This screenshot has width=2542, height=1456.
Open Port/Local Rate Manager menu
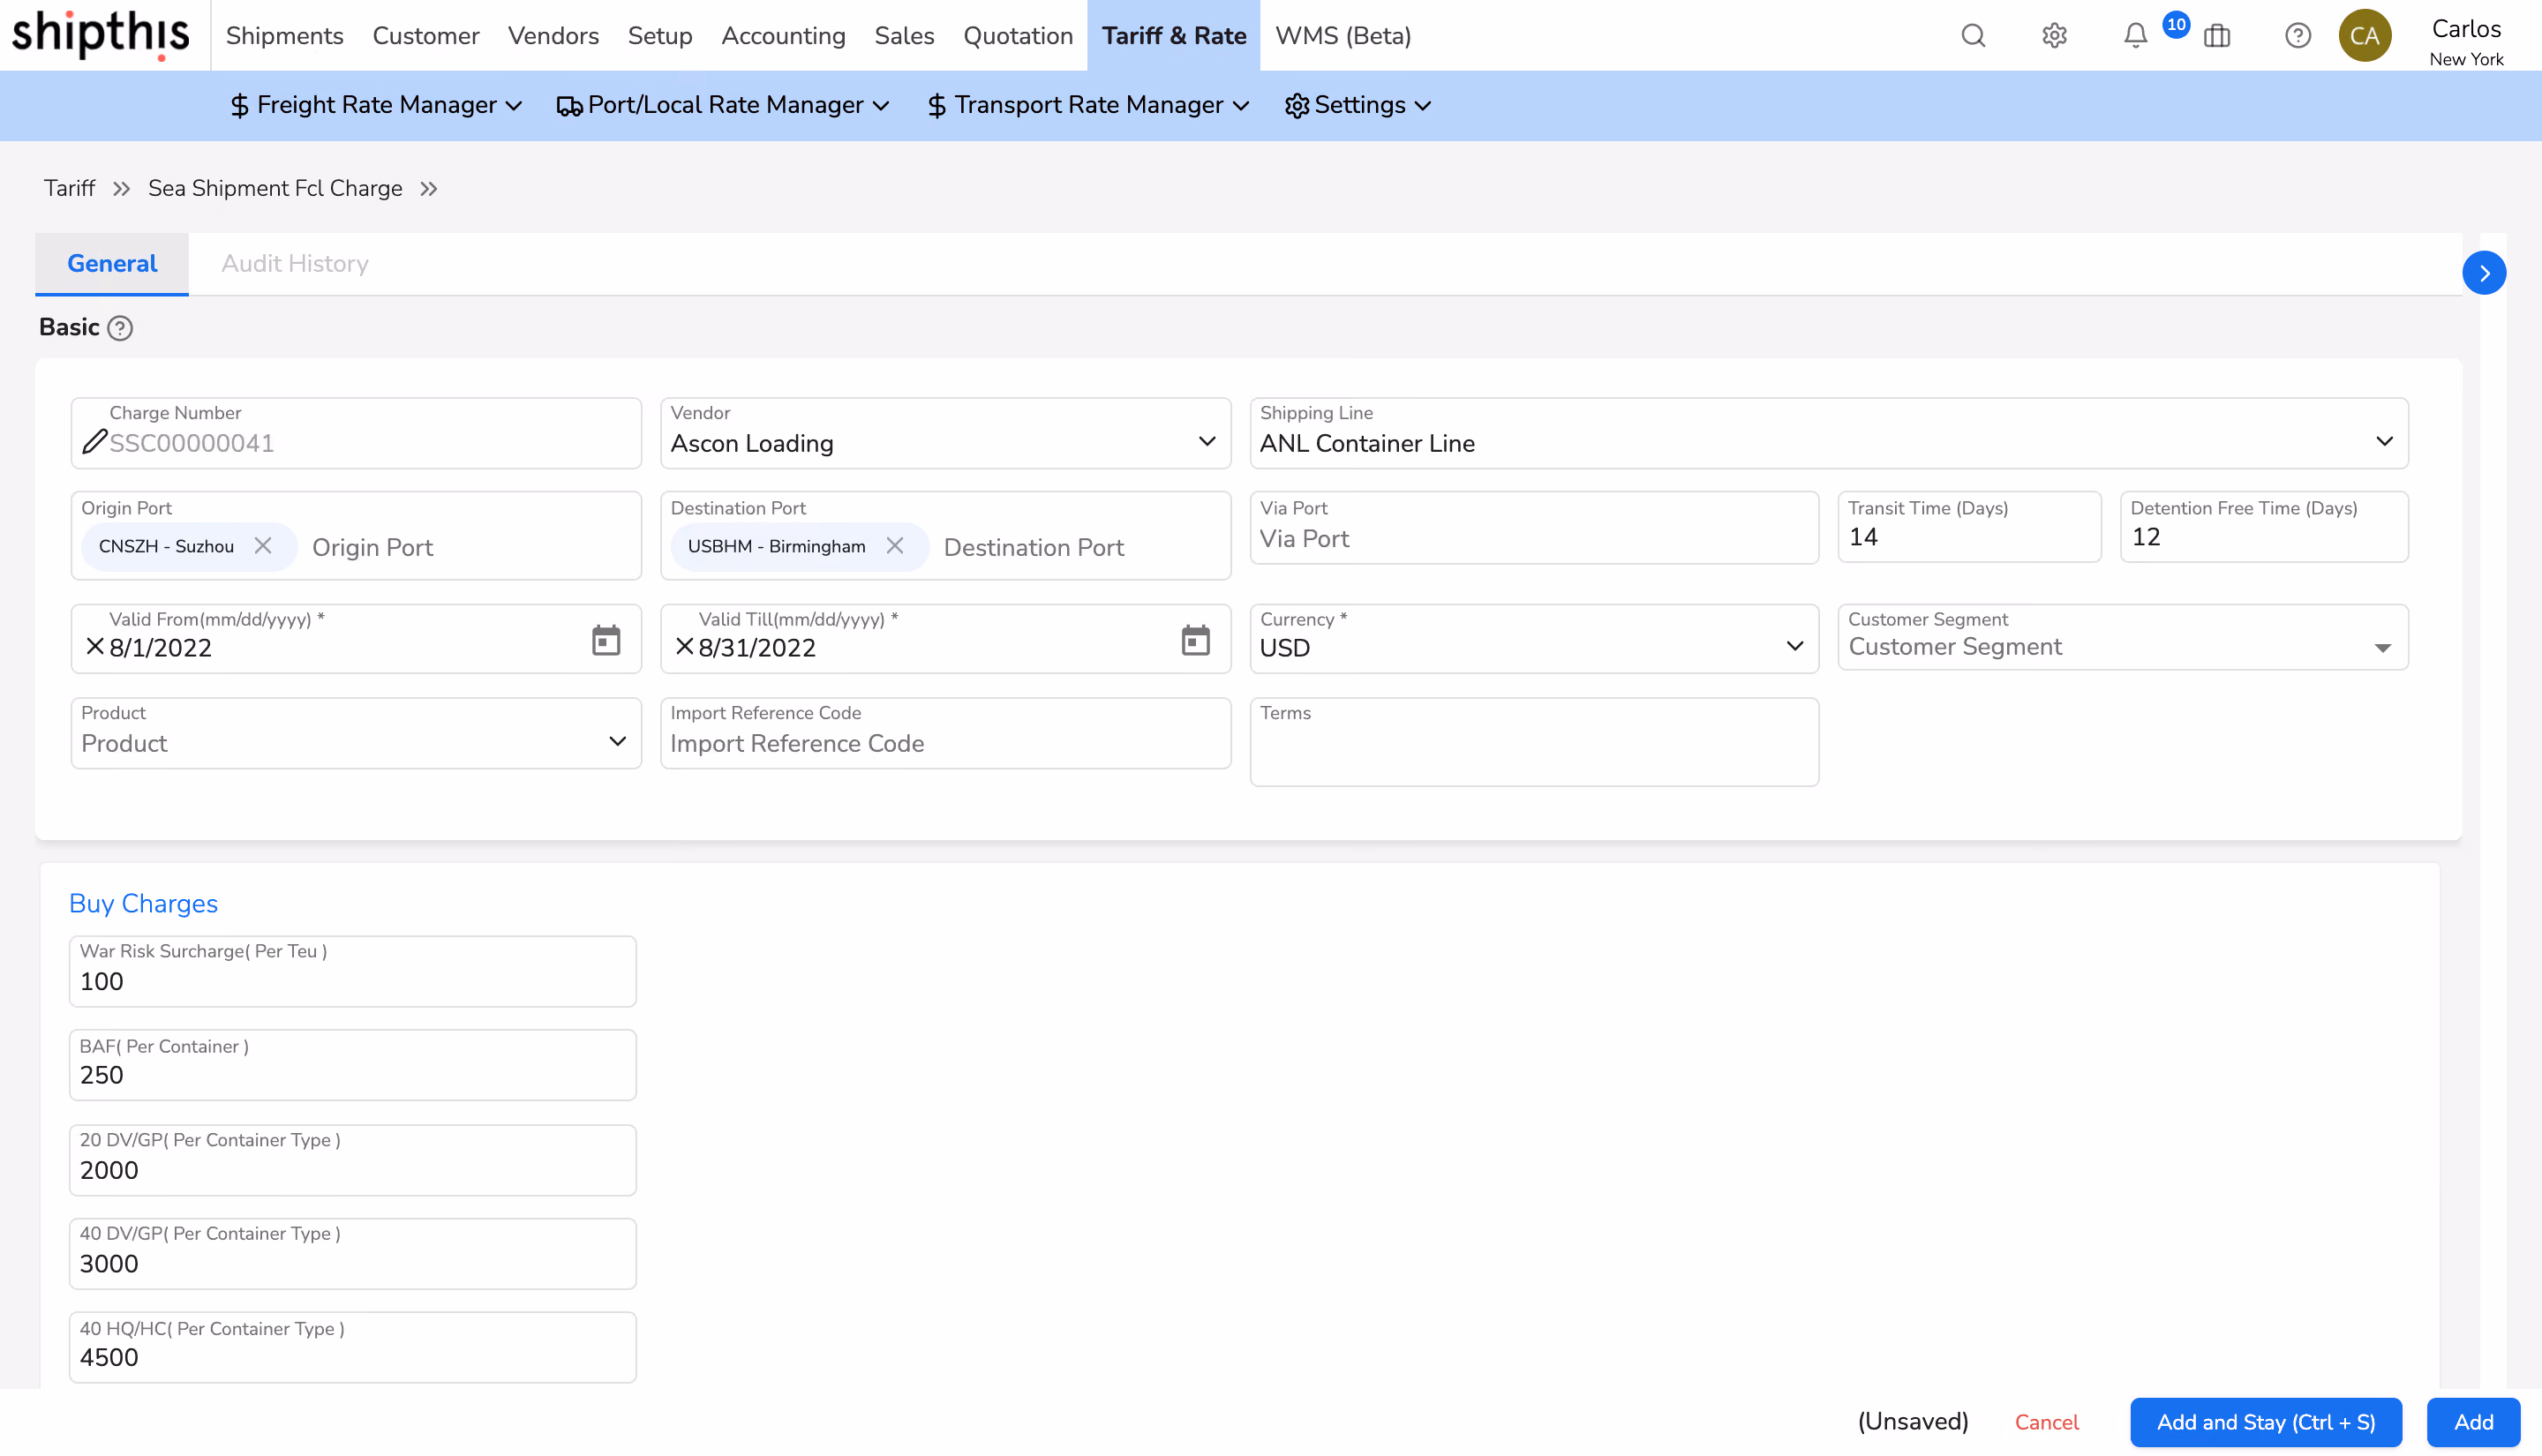[723, 105]
